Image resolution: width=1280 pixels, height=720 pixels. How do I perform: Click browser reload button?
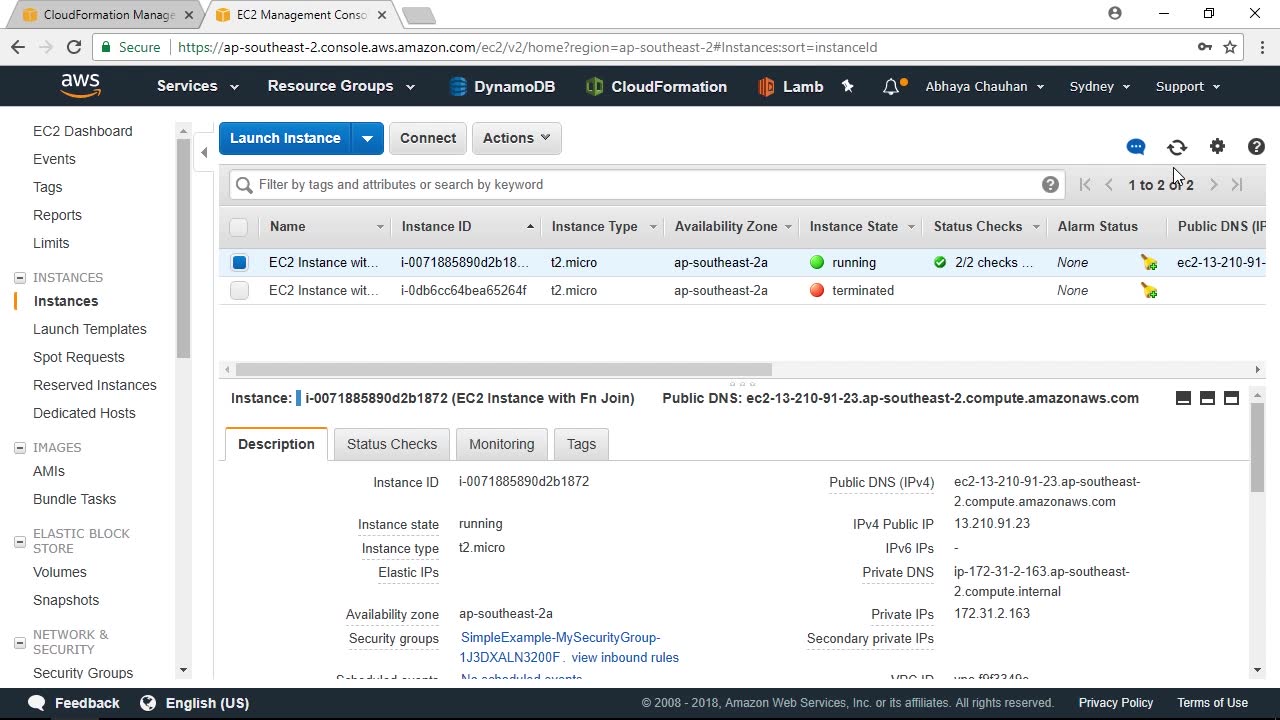tap(73, 47)
